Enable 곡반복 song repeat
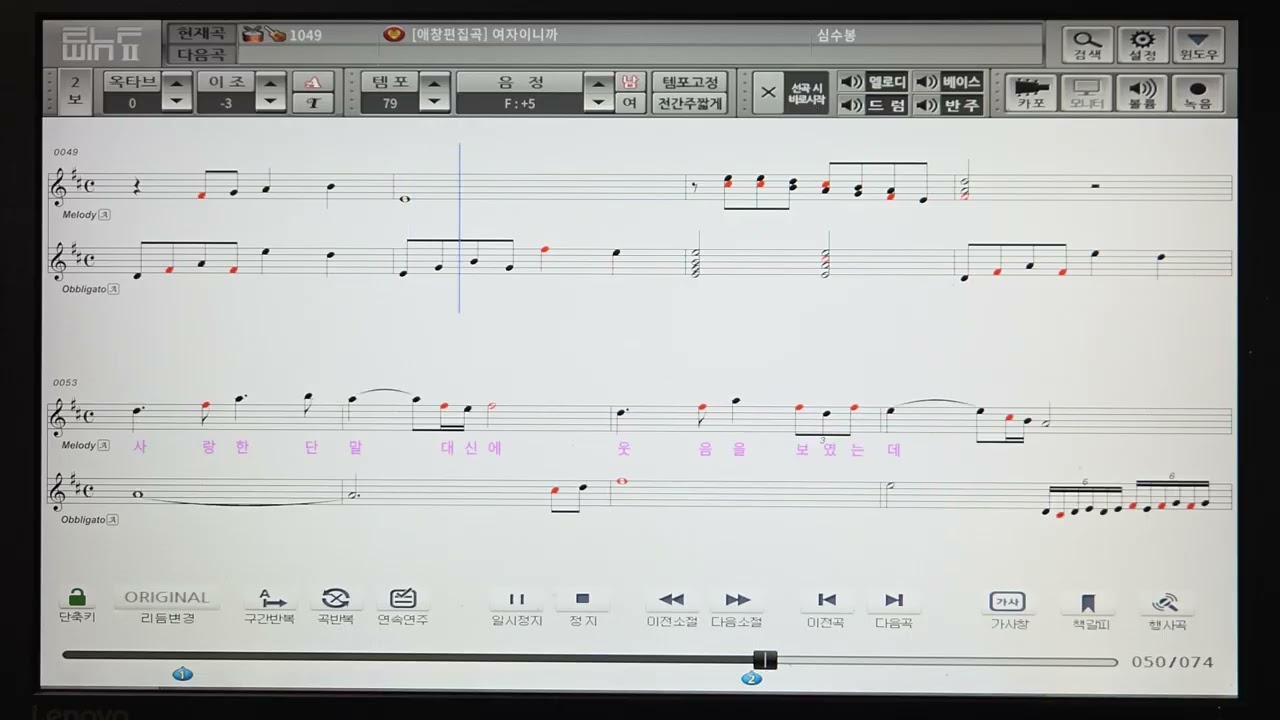Image resolution: width=1280 pixels, height=720 pixels. pyautogui.click(x=336, y=606)
